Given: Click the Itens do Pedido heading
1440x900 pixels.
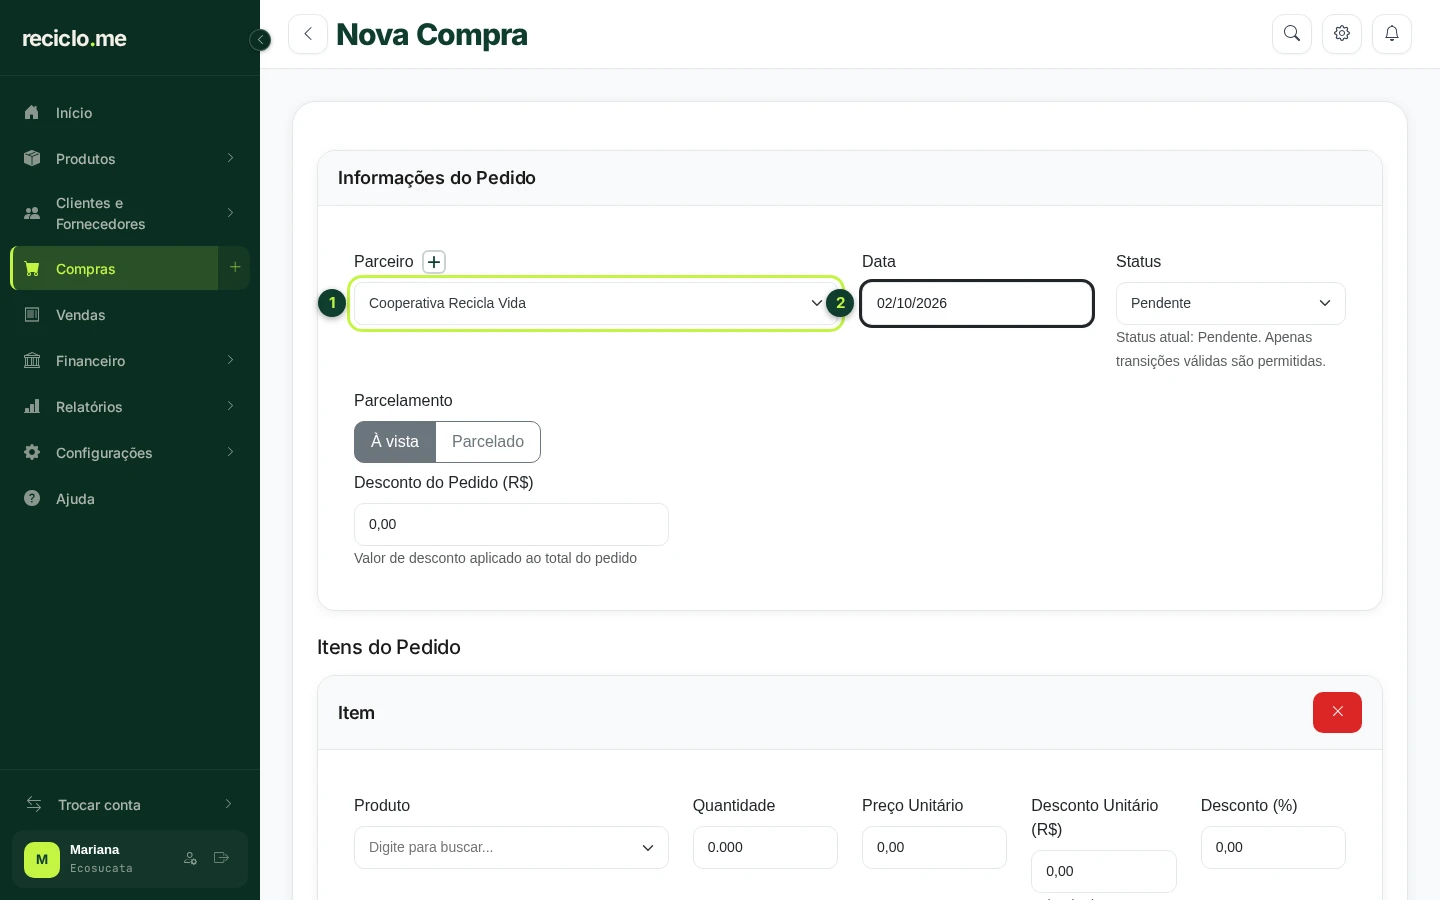Looking at the screenshot, I should tap(389, 647).
